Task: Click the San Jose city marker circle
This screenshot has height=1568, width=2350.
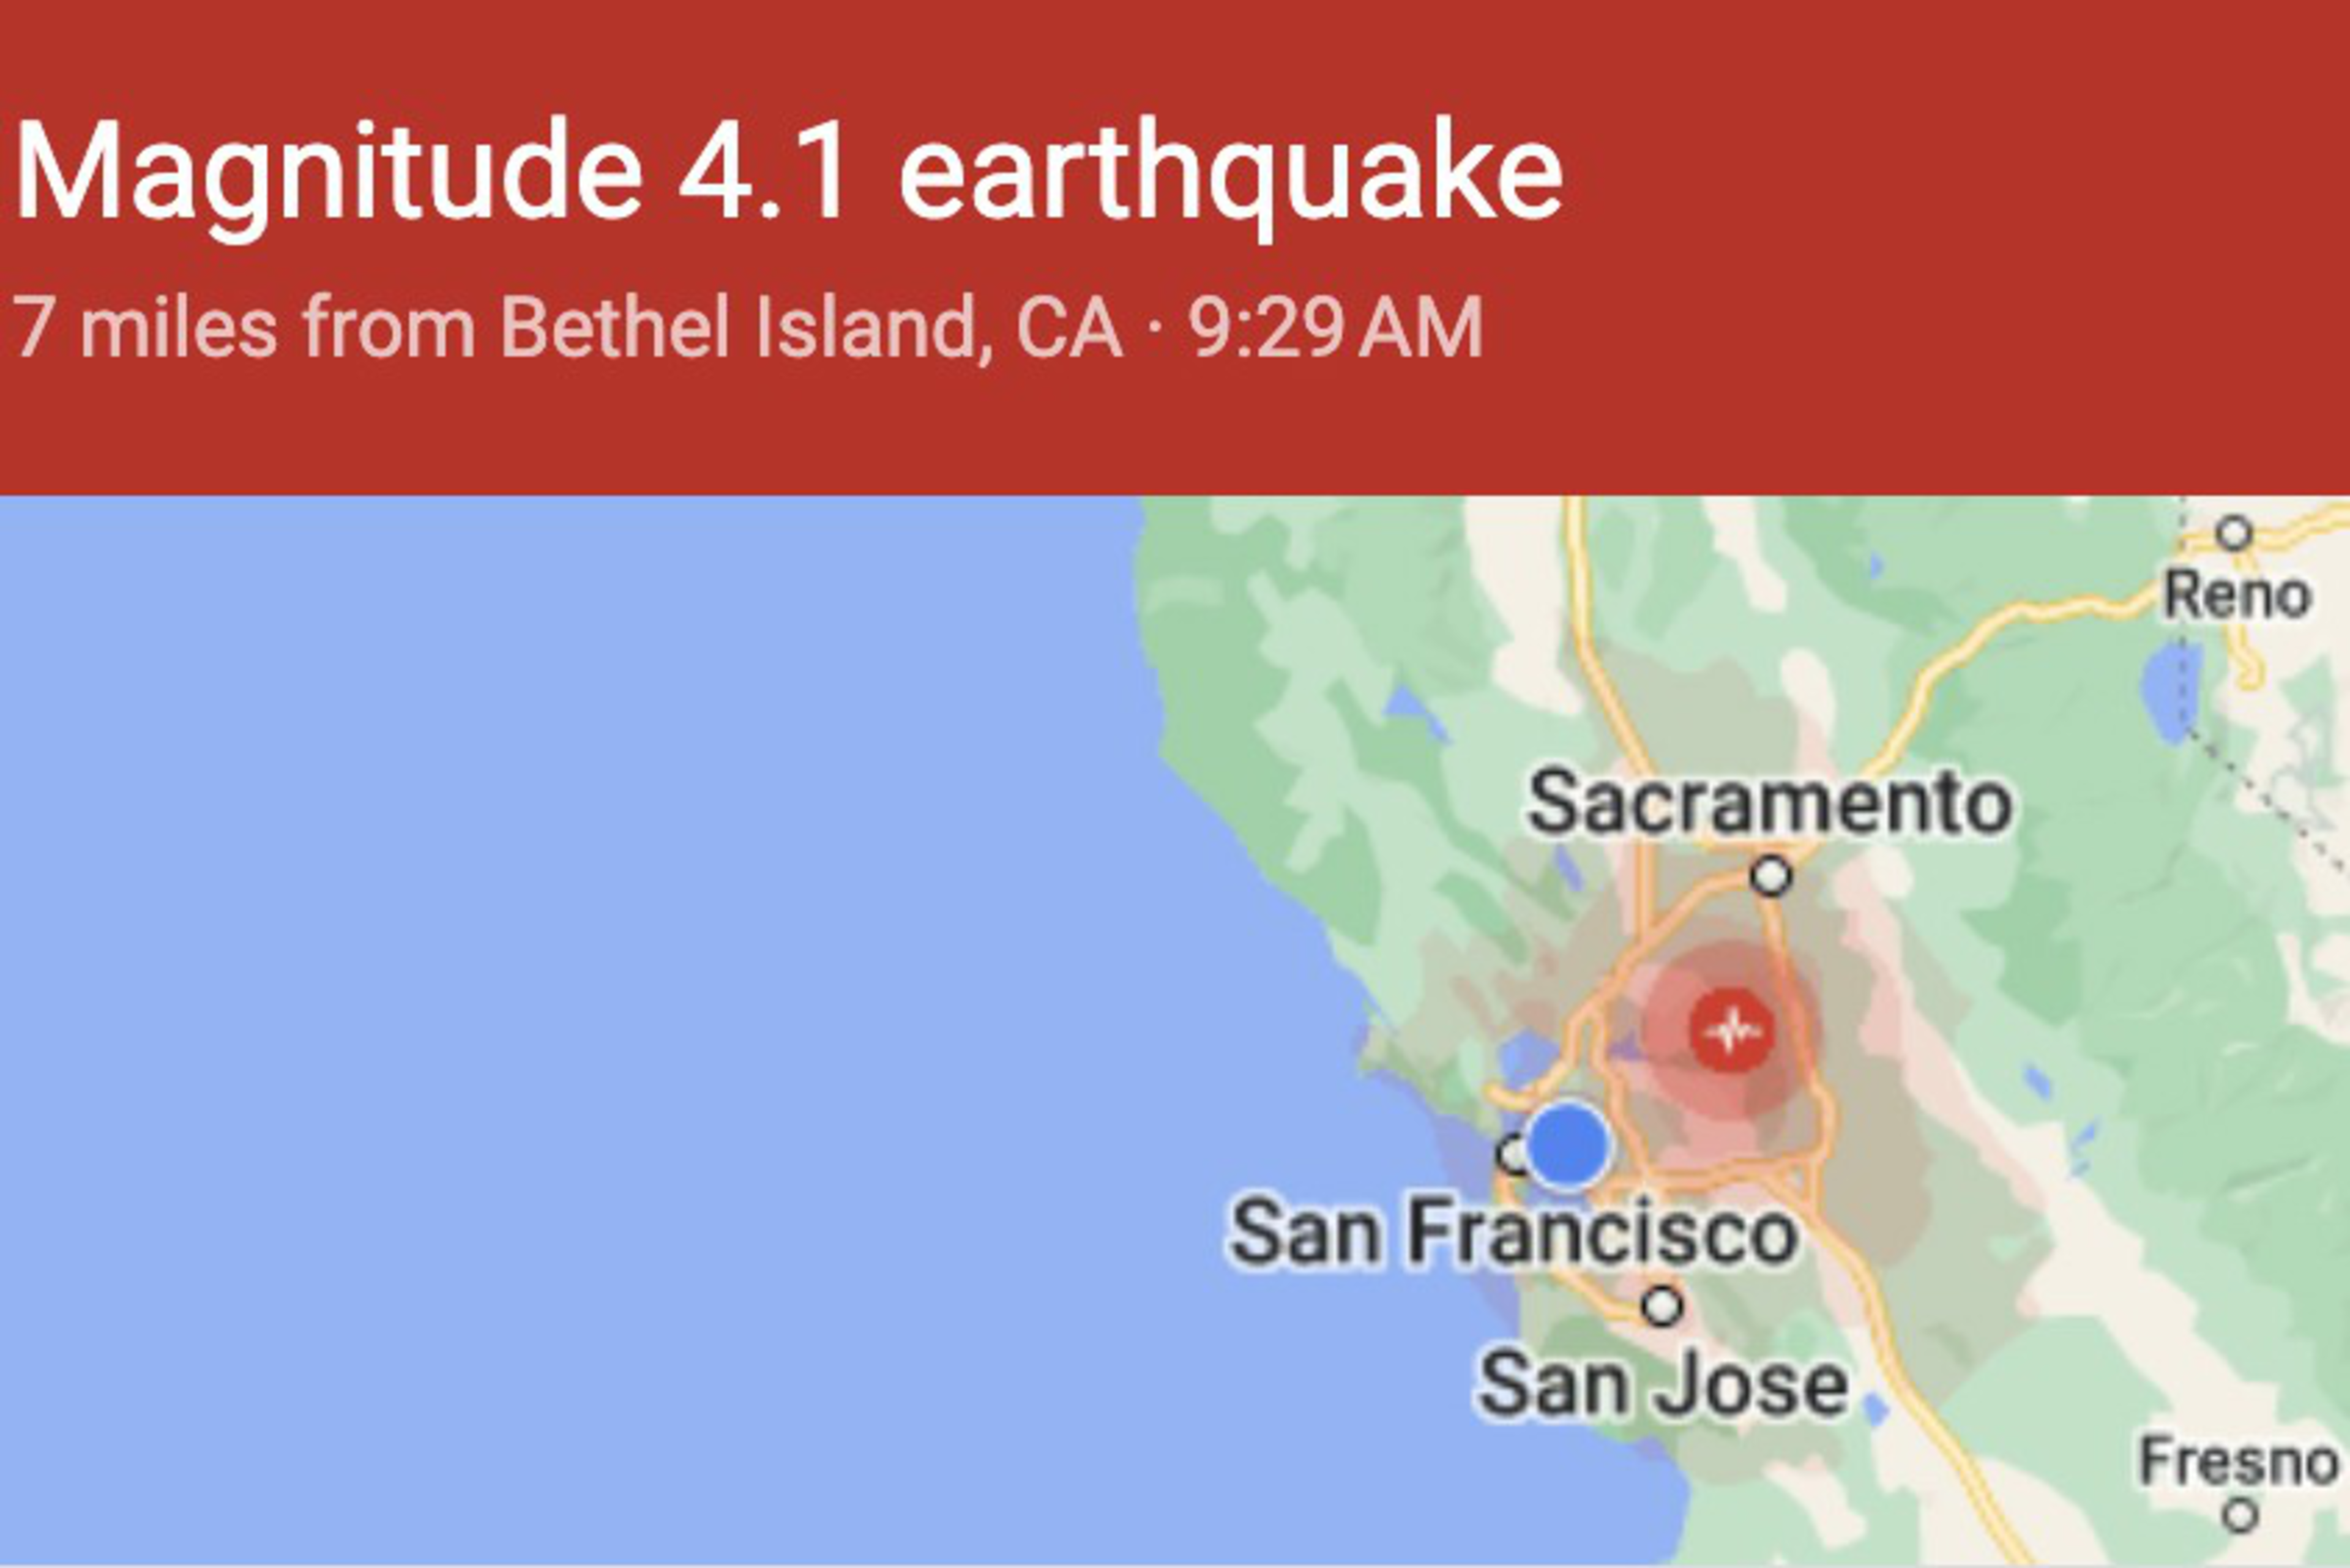Action: tap(1662, 1305)
